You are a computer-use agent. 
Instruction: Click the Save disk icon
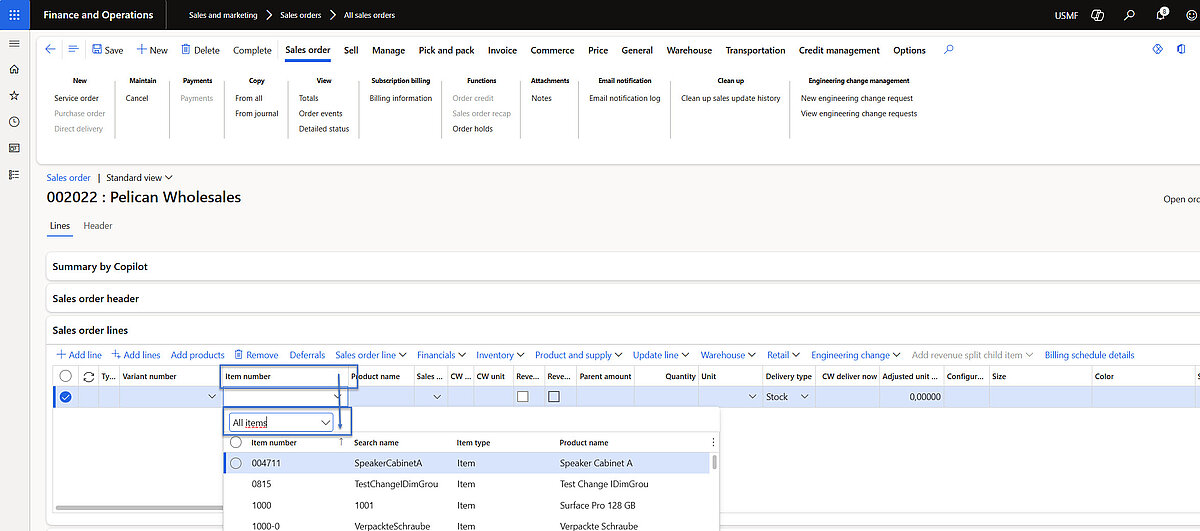tap(97, 50)
